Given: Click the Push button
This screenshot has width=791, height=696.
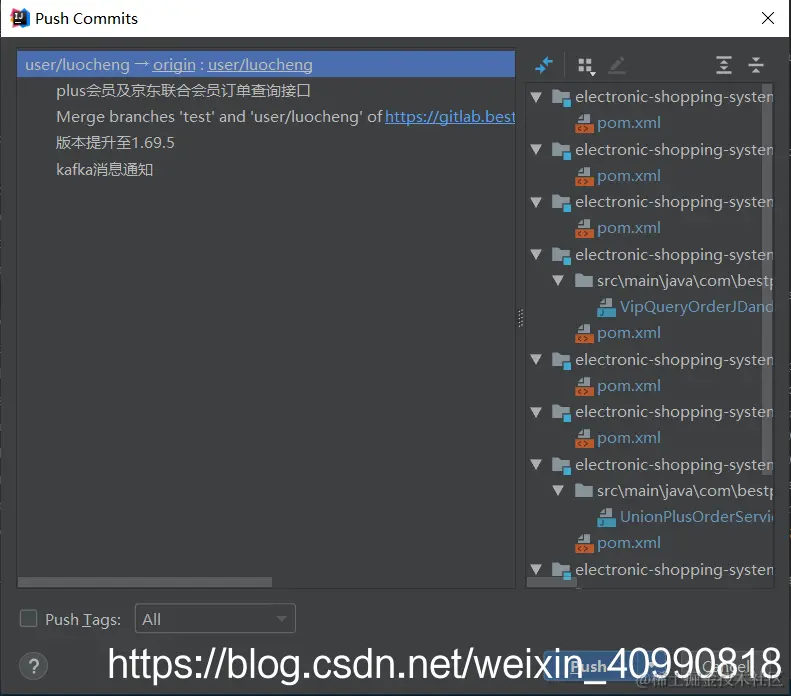Looking at the screenshot, I should coord(588,666).
